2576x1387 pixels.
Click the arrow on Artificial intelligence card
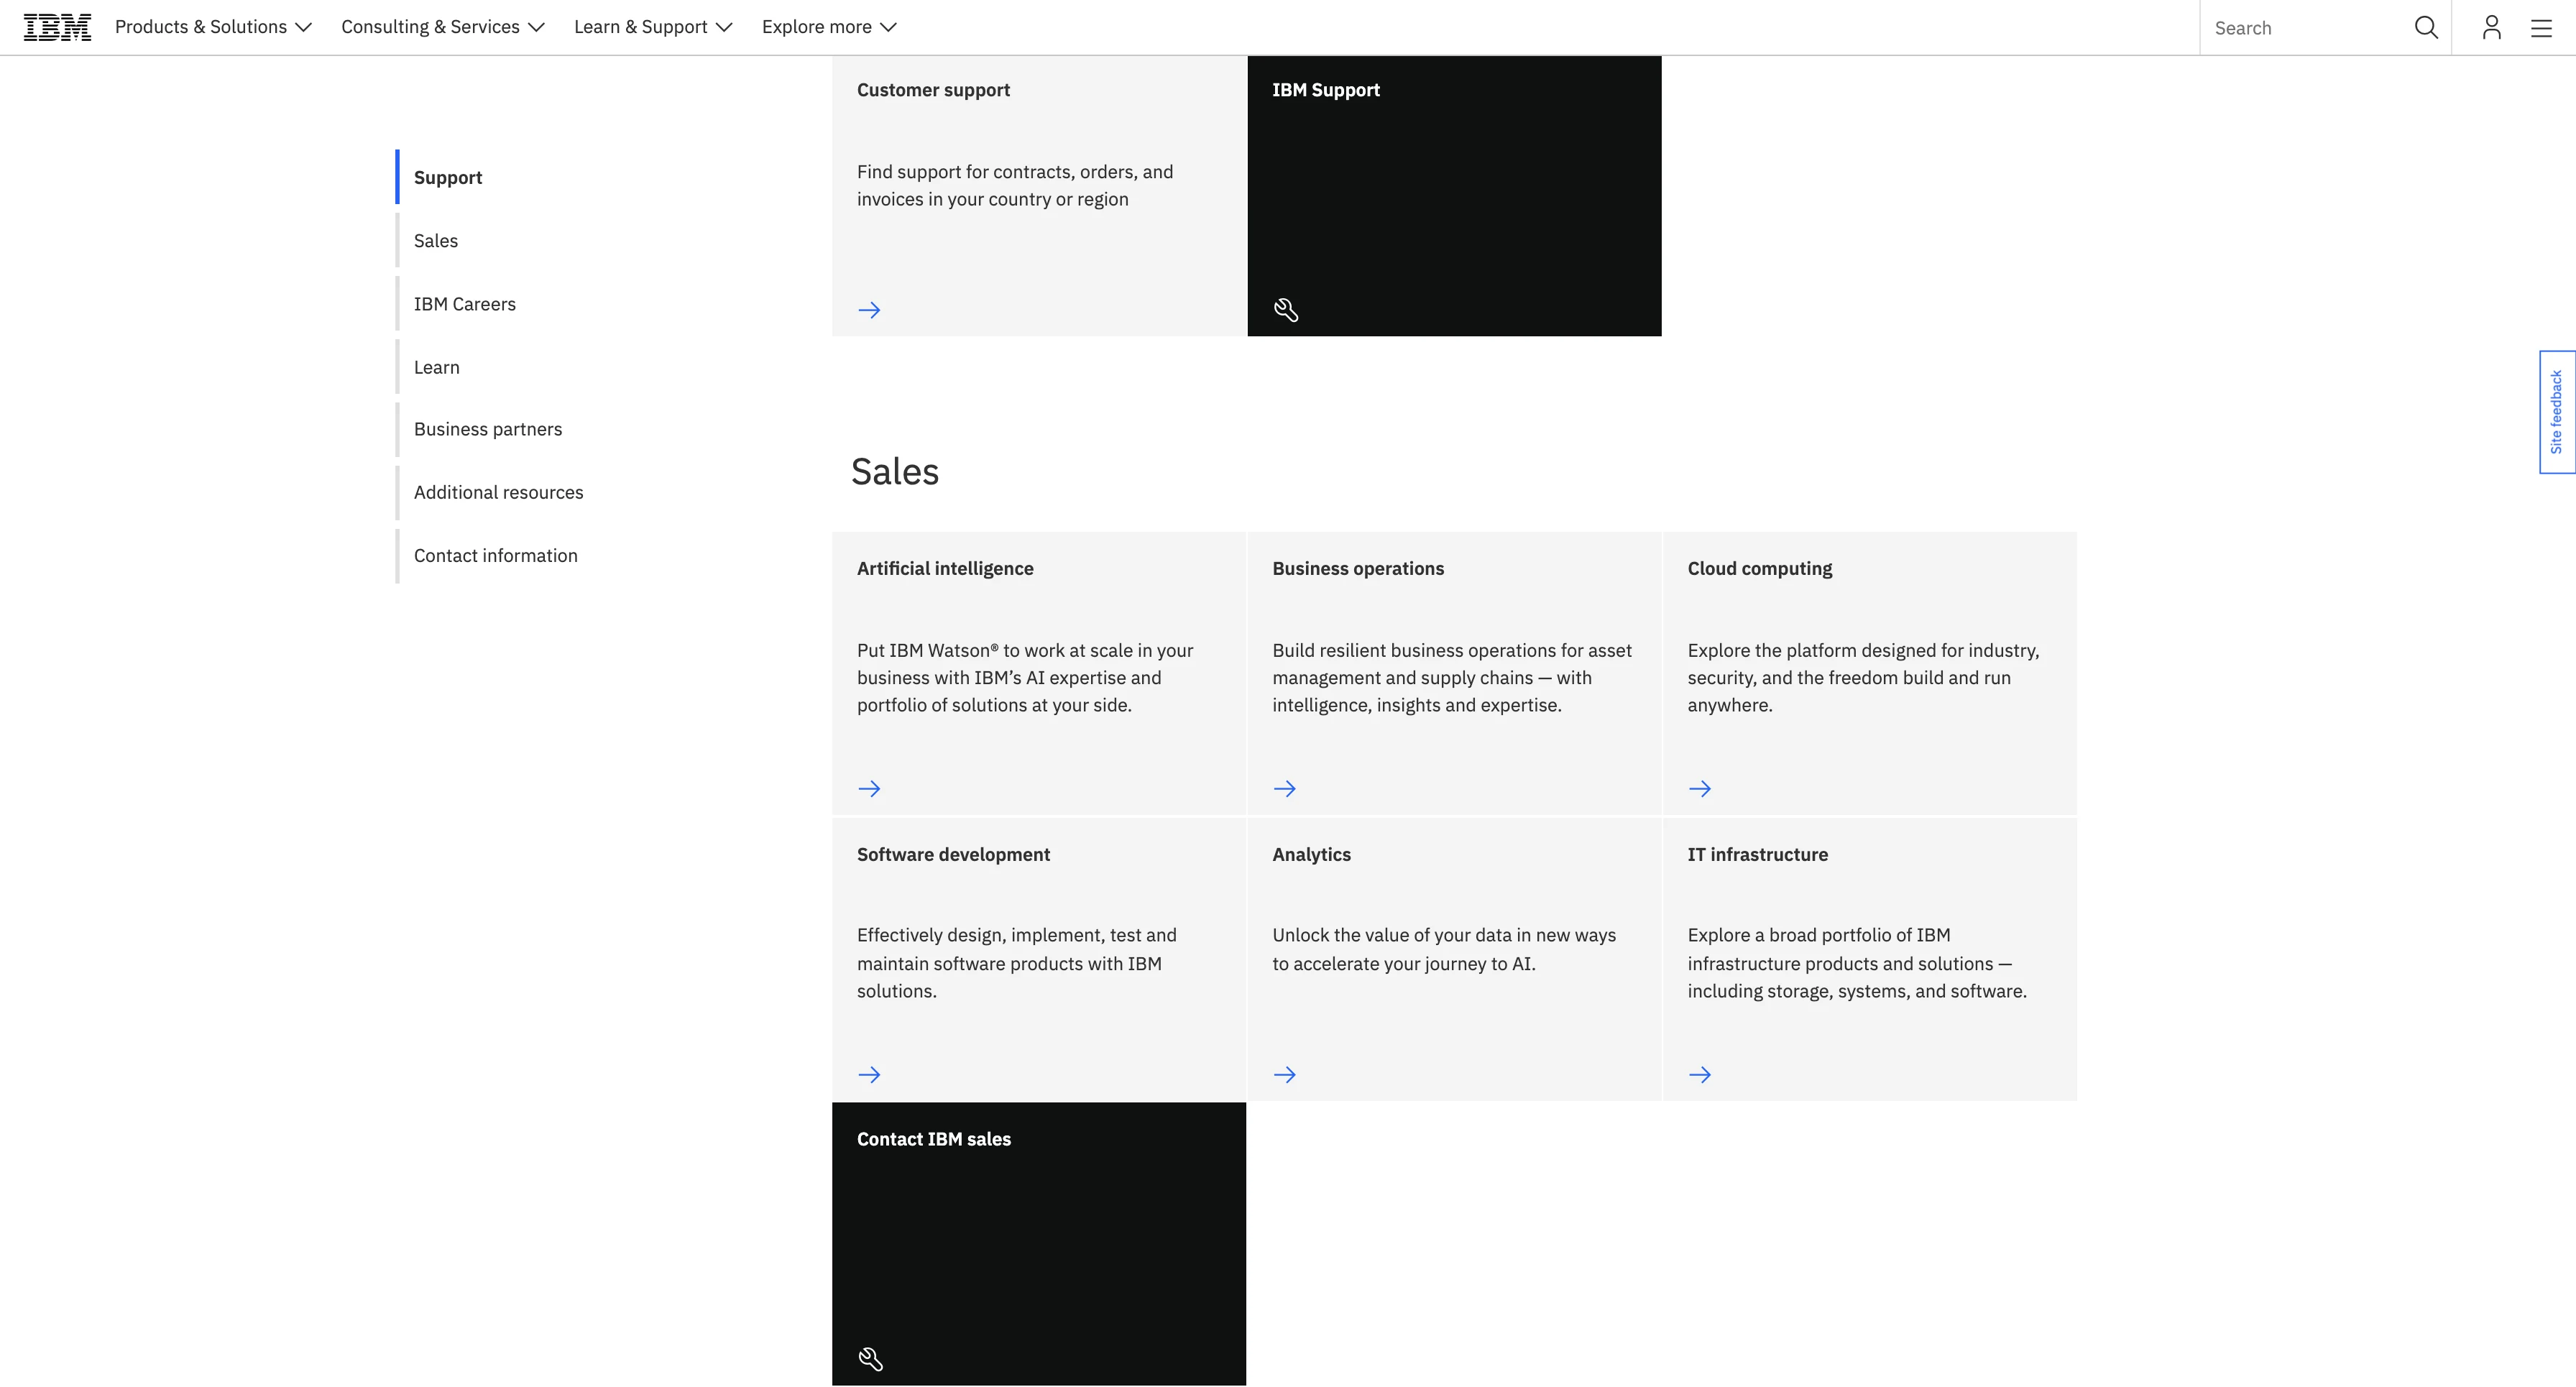point(869,789)
